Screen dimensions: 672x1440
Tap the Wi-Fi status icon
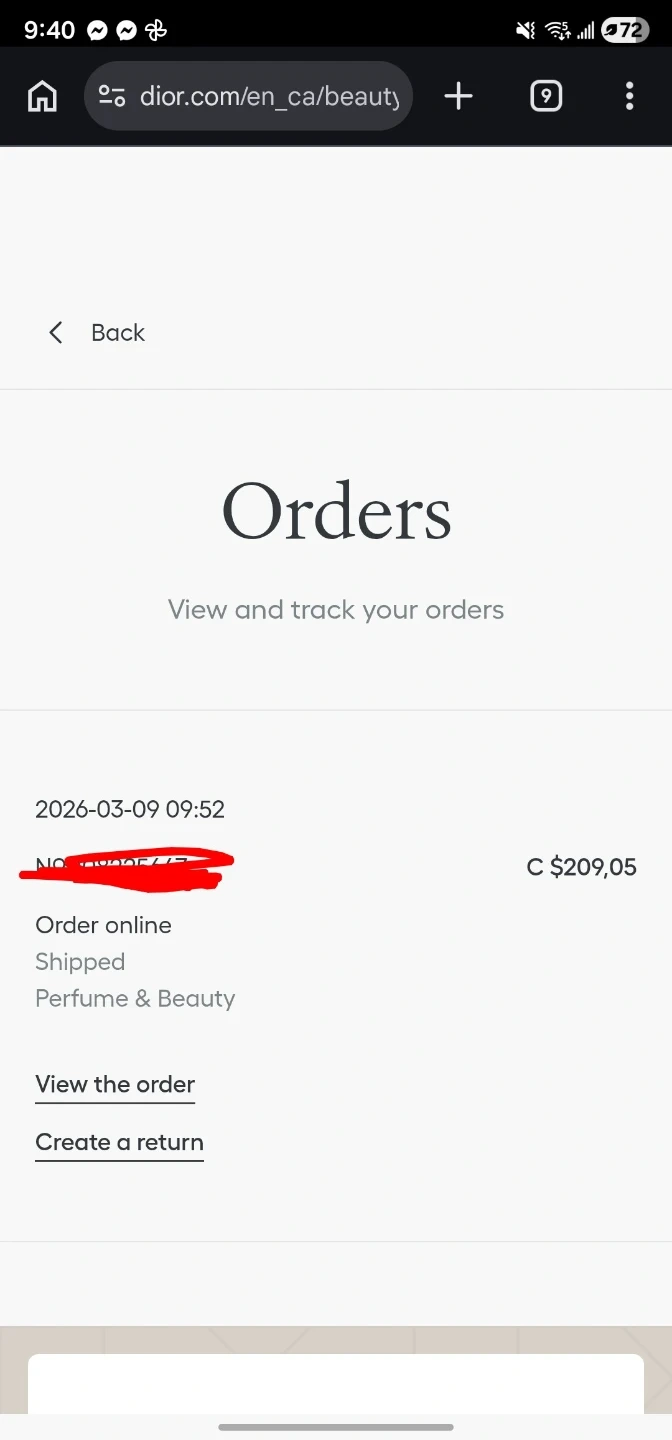click(x=558, y=31)
